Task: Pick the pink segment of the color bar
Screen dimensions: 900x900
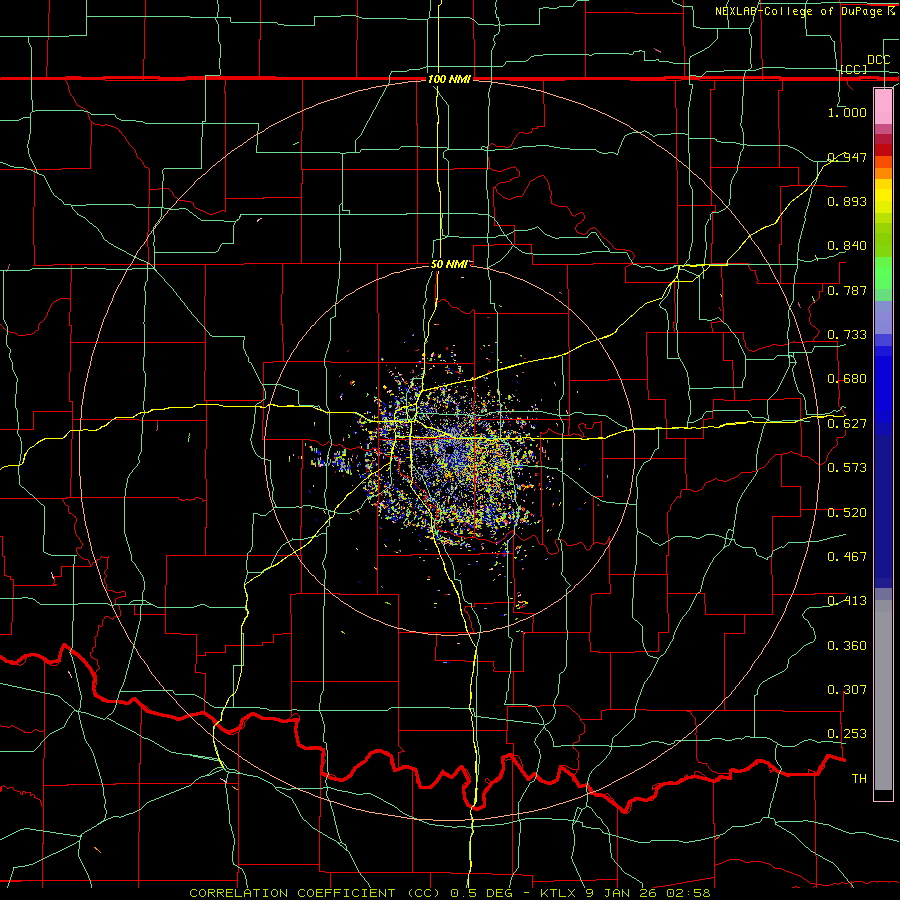Action: [x=883, y=107]
